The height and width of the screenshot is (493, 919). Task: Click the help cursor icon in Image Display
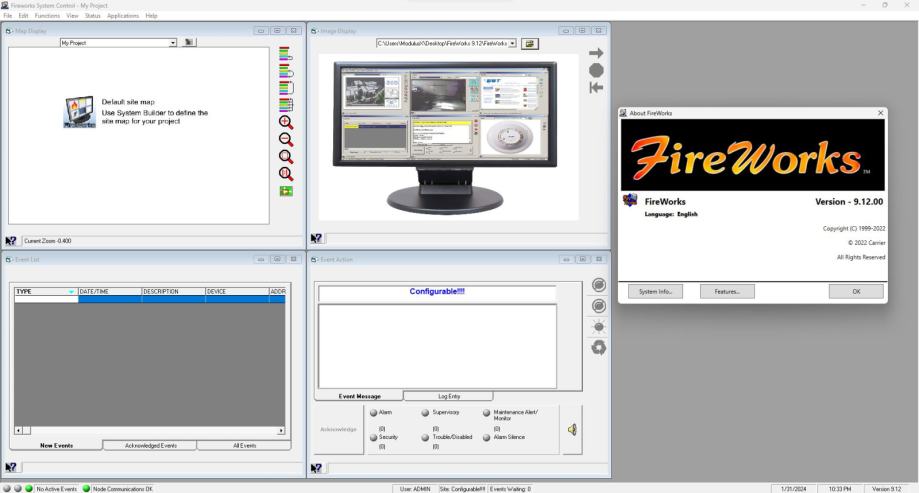coord(316,238)
